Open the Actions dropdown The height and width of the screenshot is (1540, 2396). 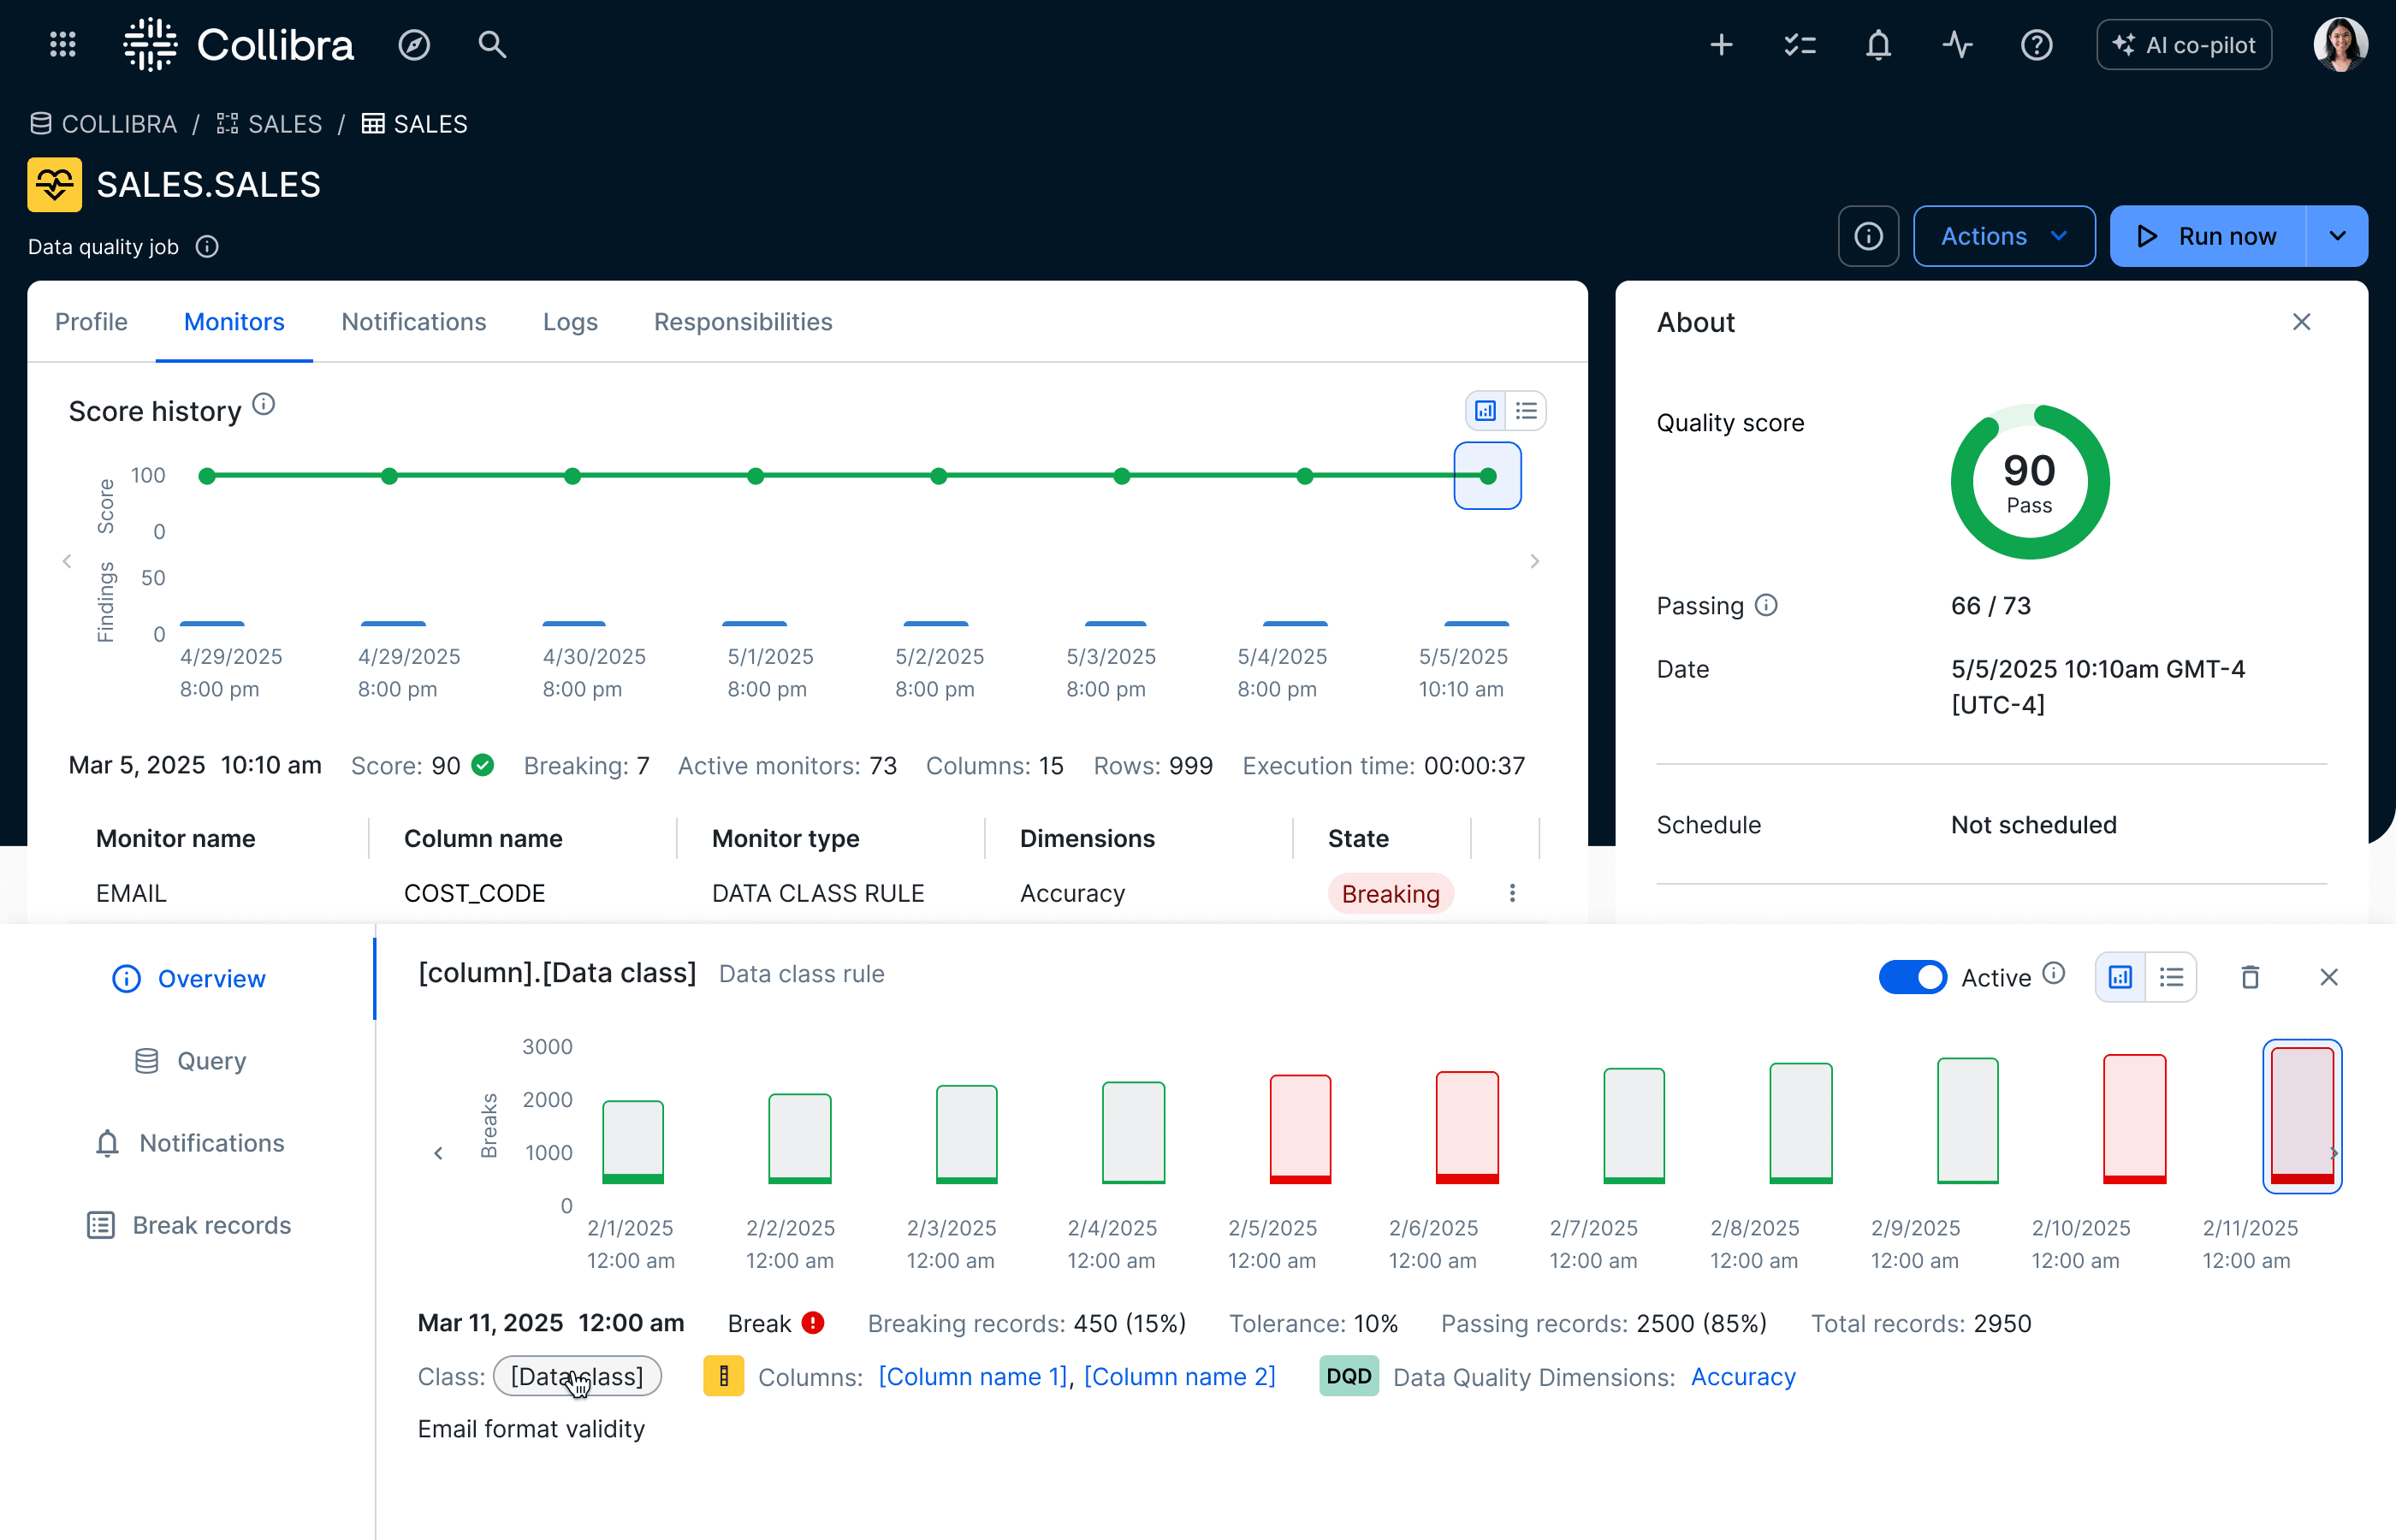pyautogui.click(x=2004, y=236)
